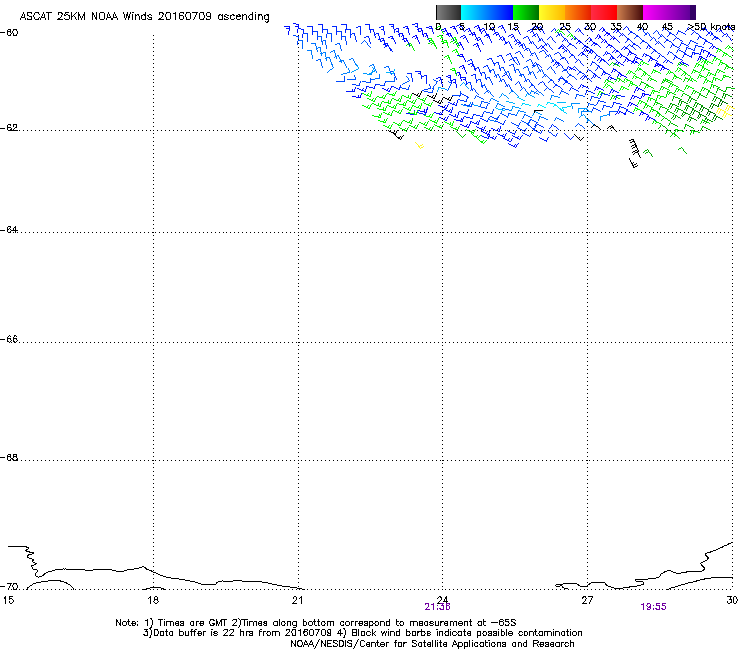This screenshot has width=740, height=650.
Task: Click the '21' longitude label on bottom axis
Action: click(297, 600)
